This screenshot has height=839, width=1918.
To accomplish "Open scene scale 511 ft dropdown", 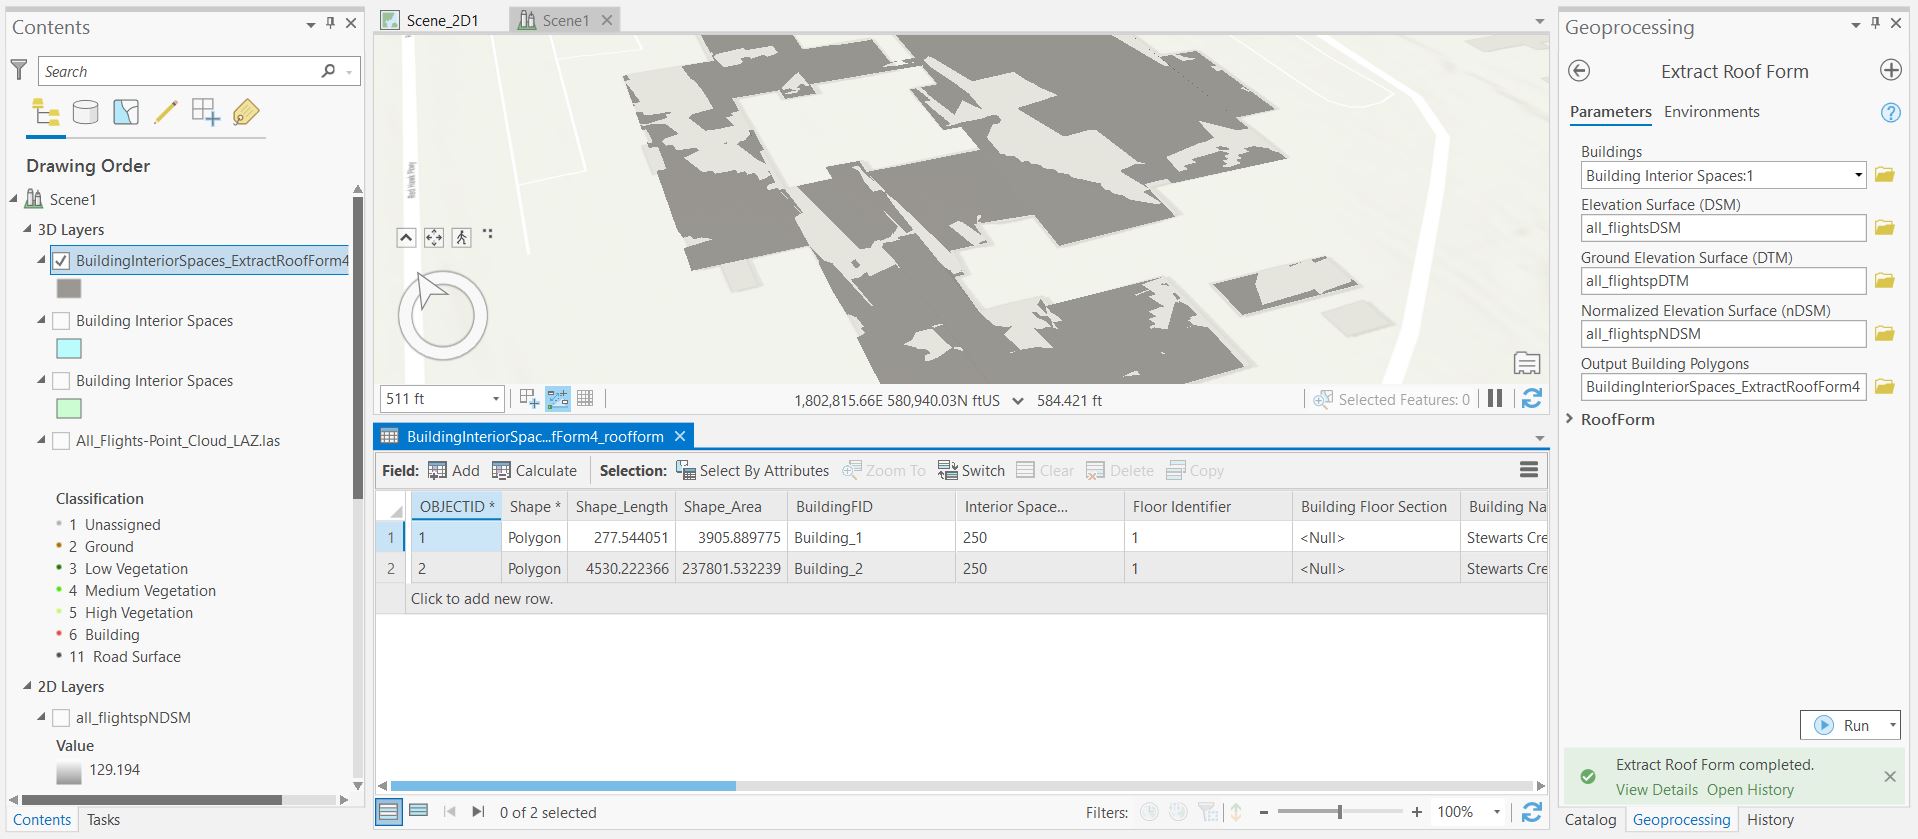I will tap(495, 398).
